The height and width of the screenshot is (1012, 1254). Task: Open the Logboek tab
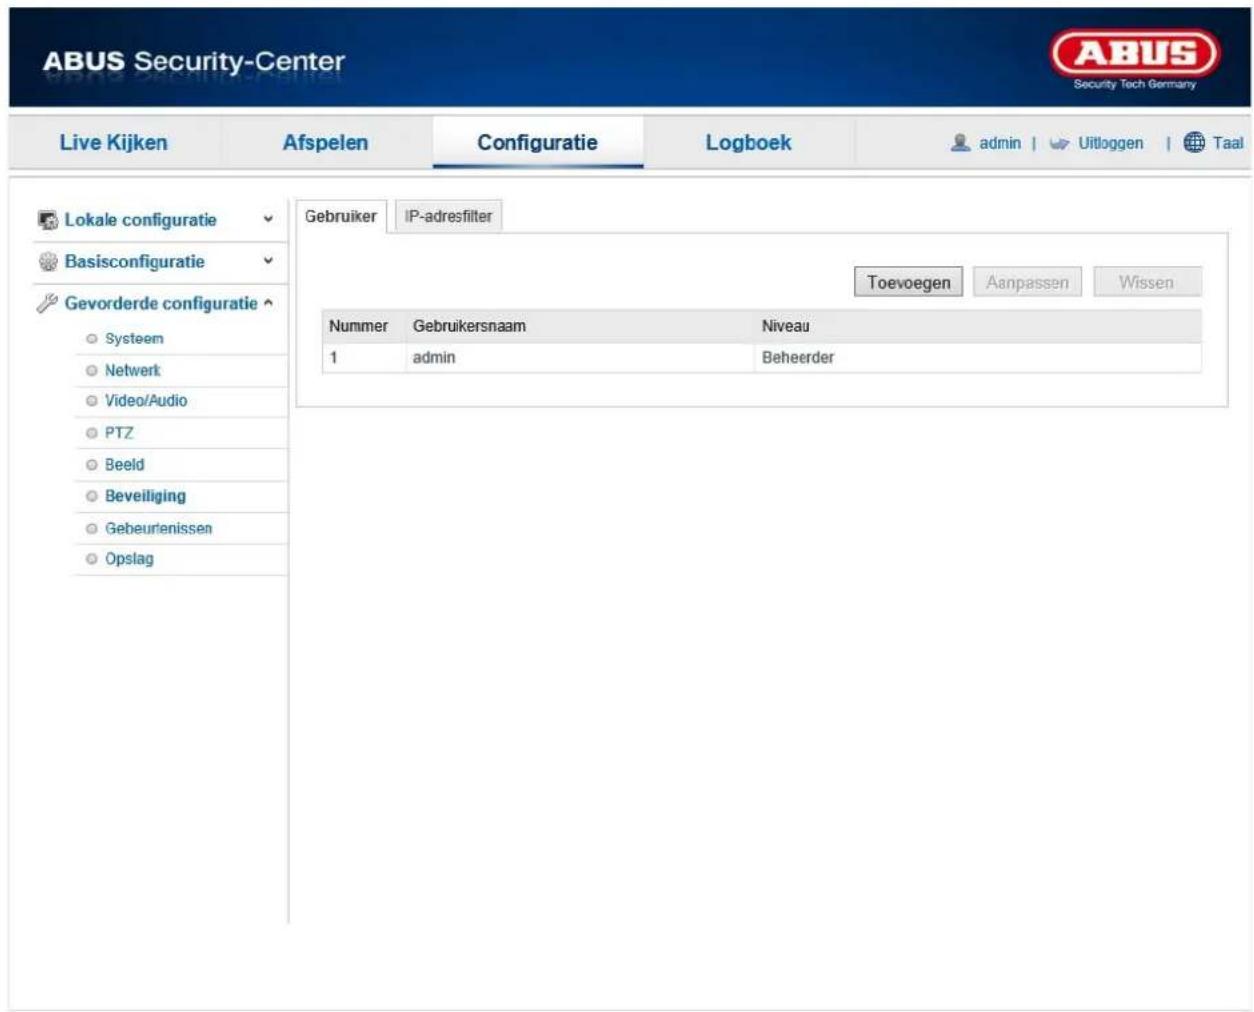tap(749, 142)
